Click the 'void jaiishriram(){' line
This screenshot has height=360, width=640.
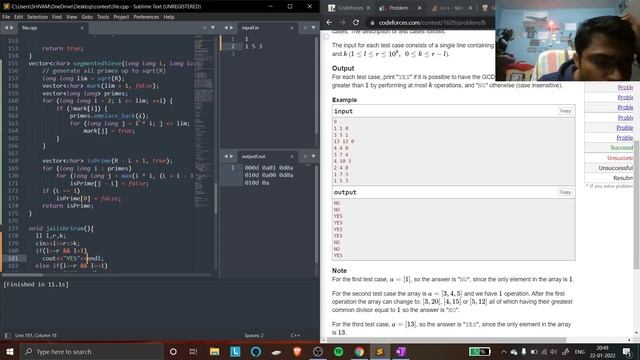(x=61, y=229)
